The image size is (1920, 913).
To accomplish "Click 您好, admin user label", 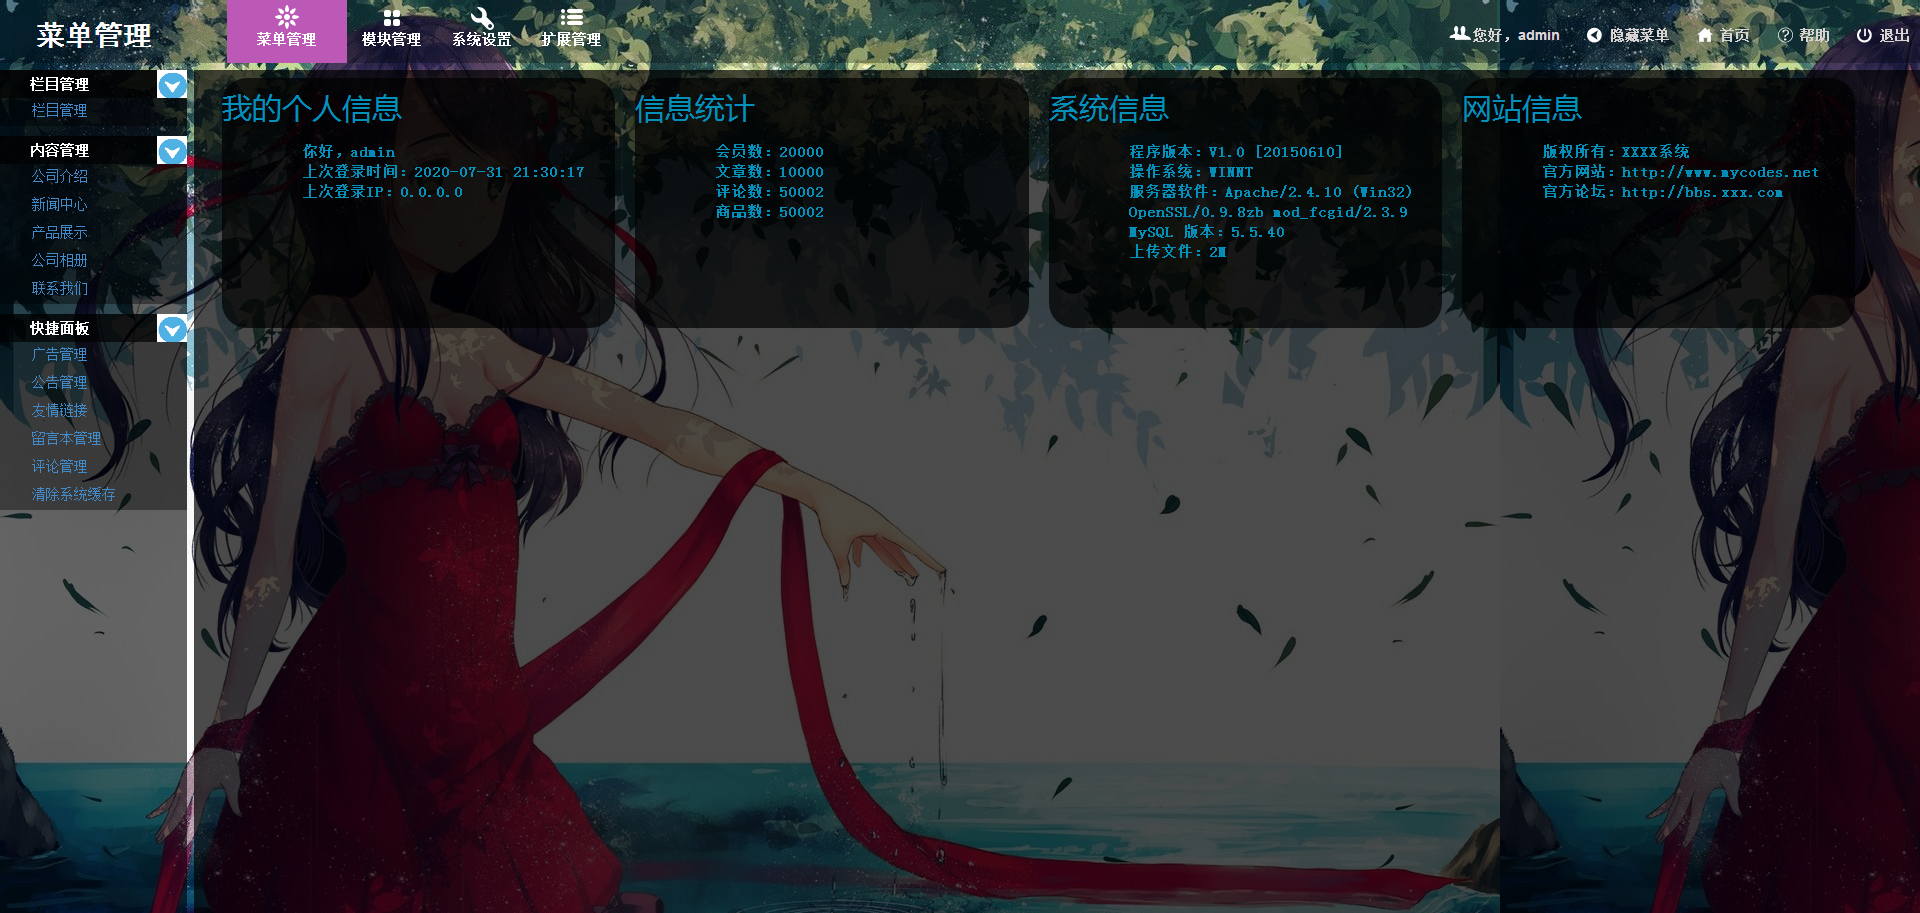I will tap(1516, 35).
